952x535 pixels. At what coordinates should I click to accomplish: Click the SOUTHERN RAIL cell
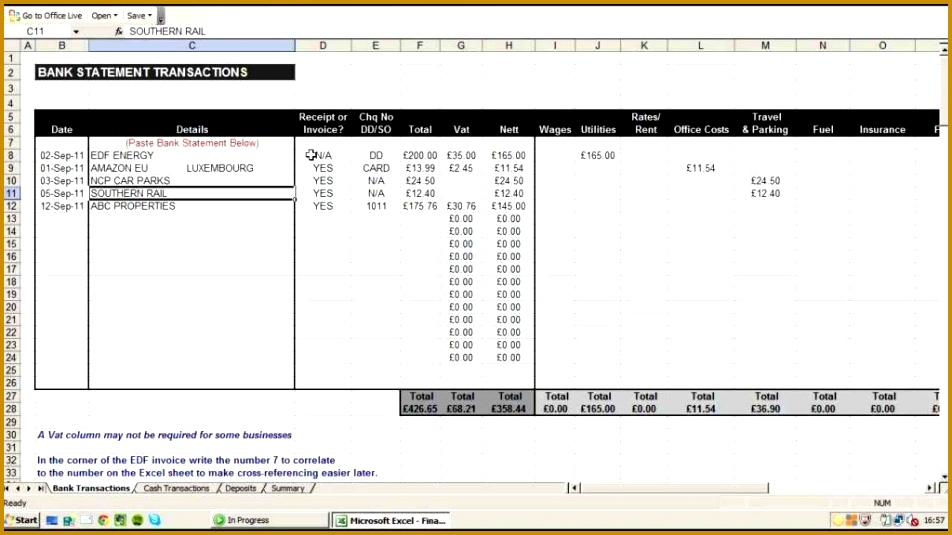192,194
